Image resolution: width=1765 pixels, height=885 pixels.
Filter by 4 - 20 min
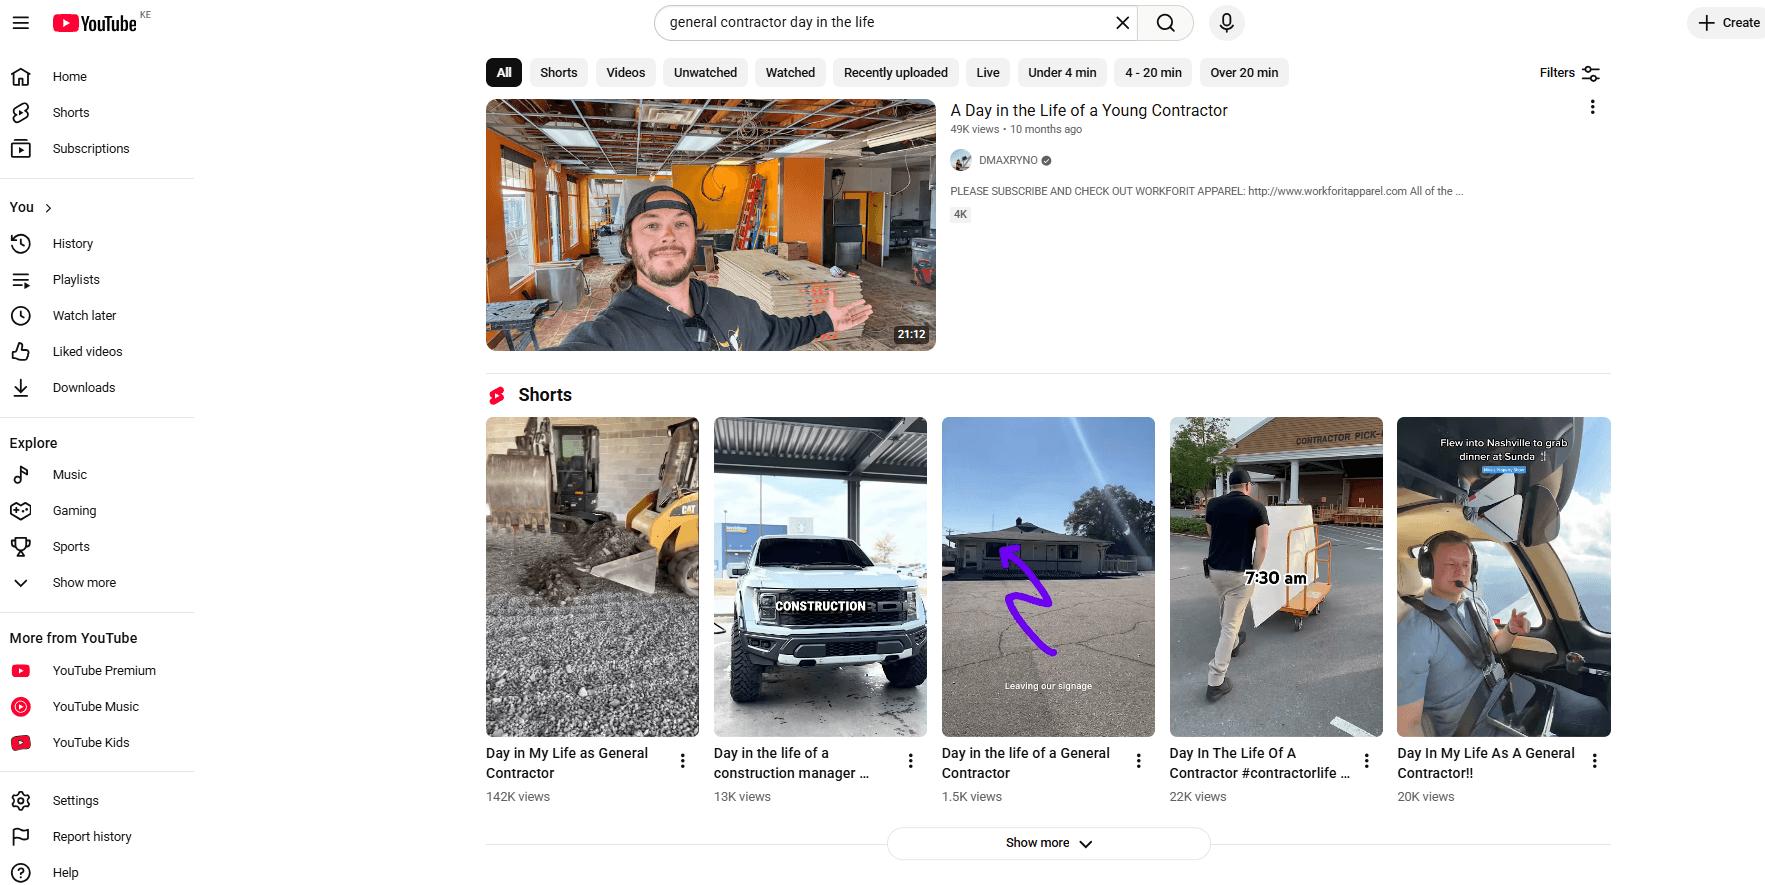pyautogui.click(x=1153, y=73)
